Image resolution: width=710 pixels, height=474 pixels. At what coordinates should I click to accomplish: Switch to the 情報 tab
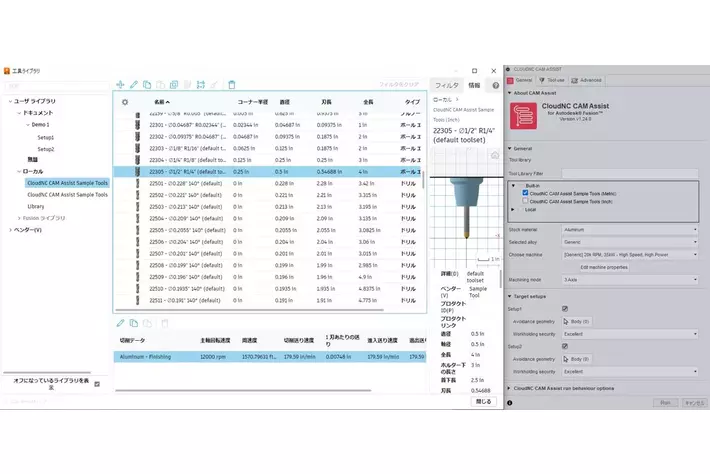(x=473, y=85)
